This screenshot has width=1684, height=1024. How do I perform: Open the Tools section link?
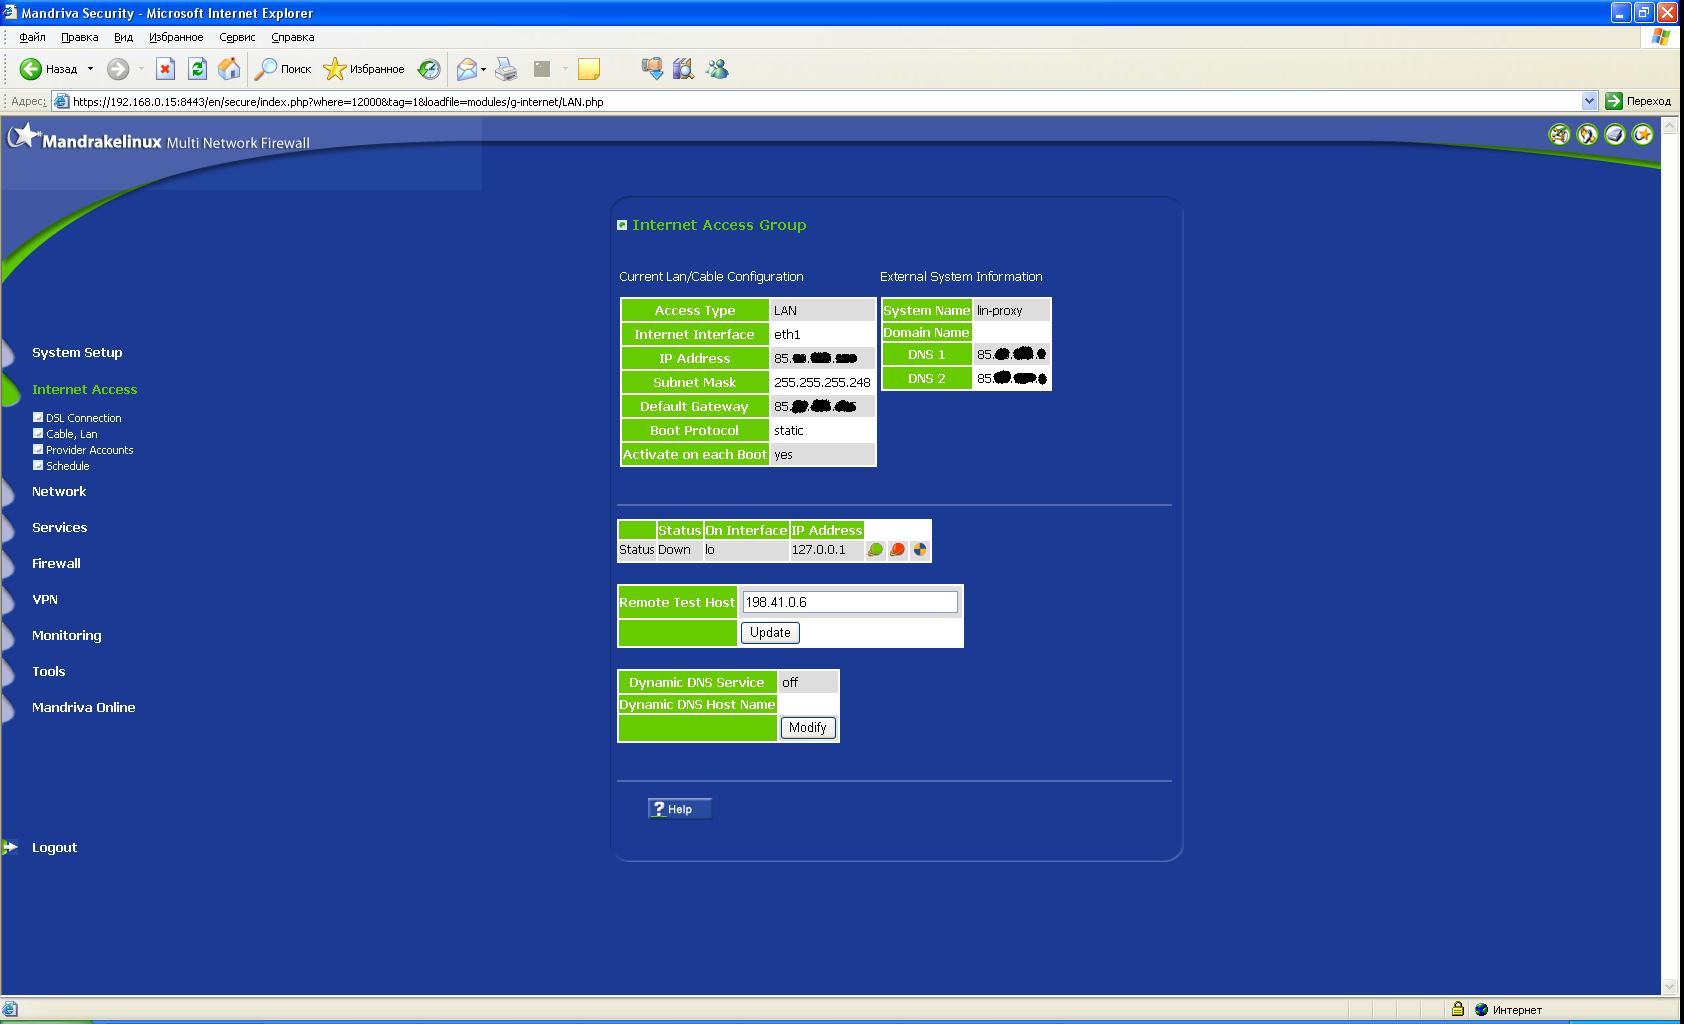pyautogui.click(x=48, y=672)
